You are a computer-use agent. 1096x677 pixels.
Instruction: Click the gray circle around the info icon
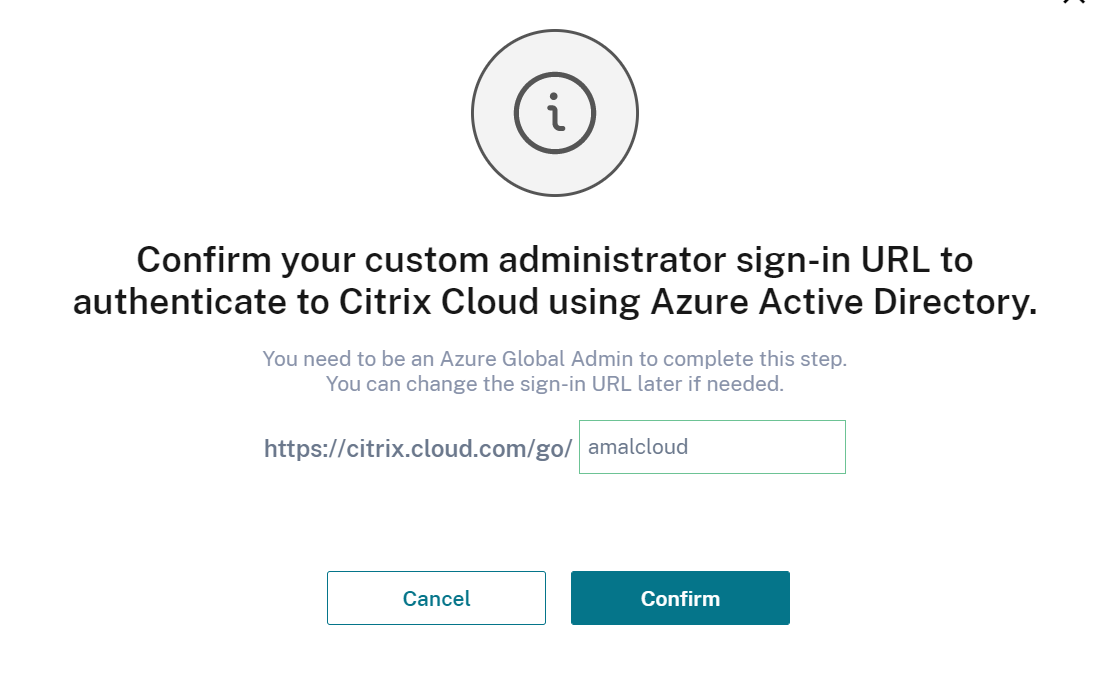(554, 113)
